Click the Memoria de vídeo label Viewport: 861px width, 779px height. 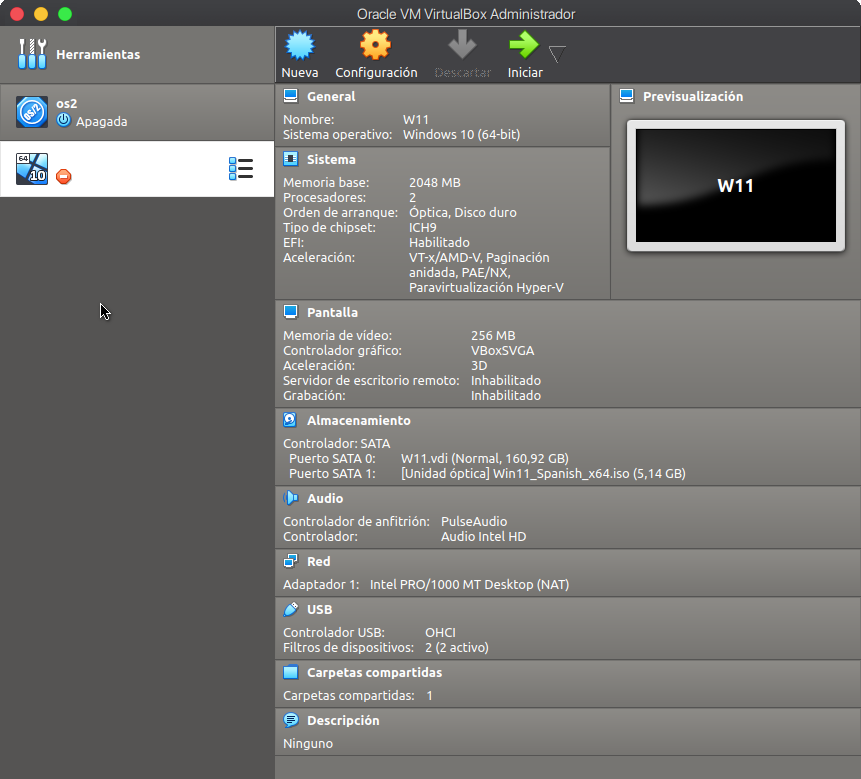[338, 335]
